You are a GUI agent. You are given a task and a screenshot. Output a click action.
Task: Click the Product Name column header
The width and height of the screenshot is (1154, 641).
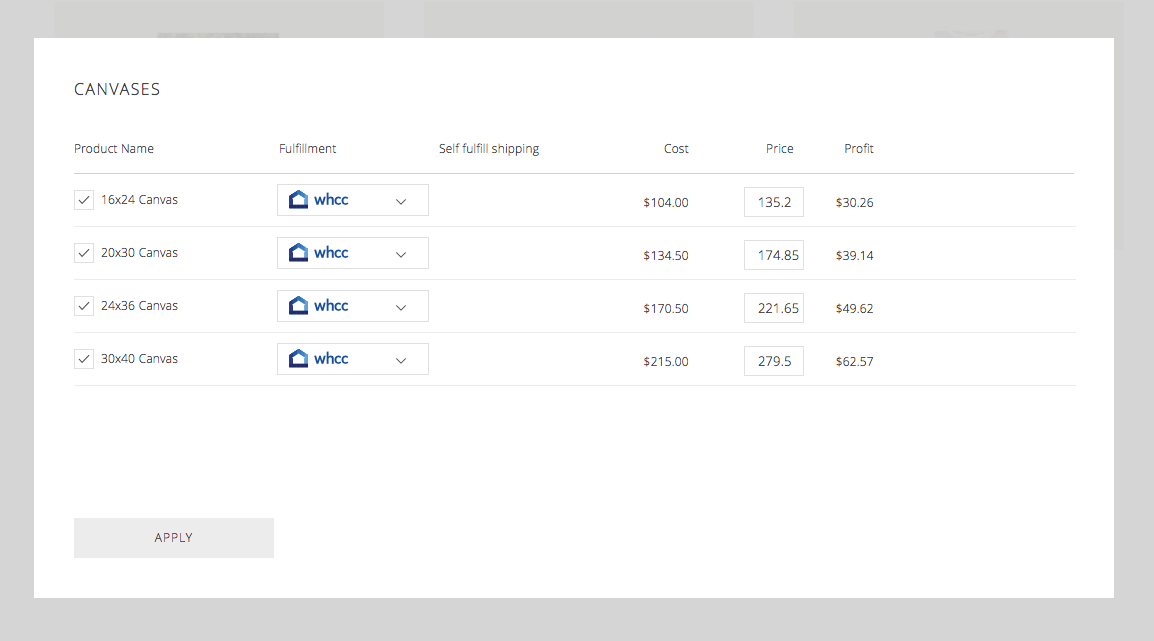[114, 149]
